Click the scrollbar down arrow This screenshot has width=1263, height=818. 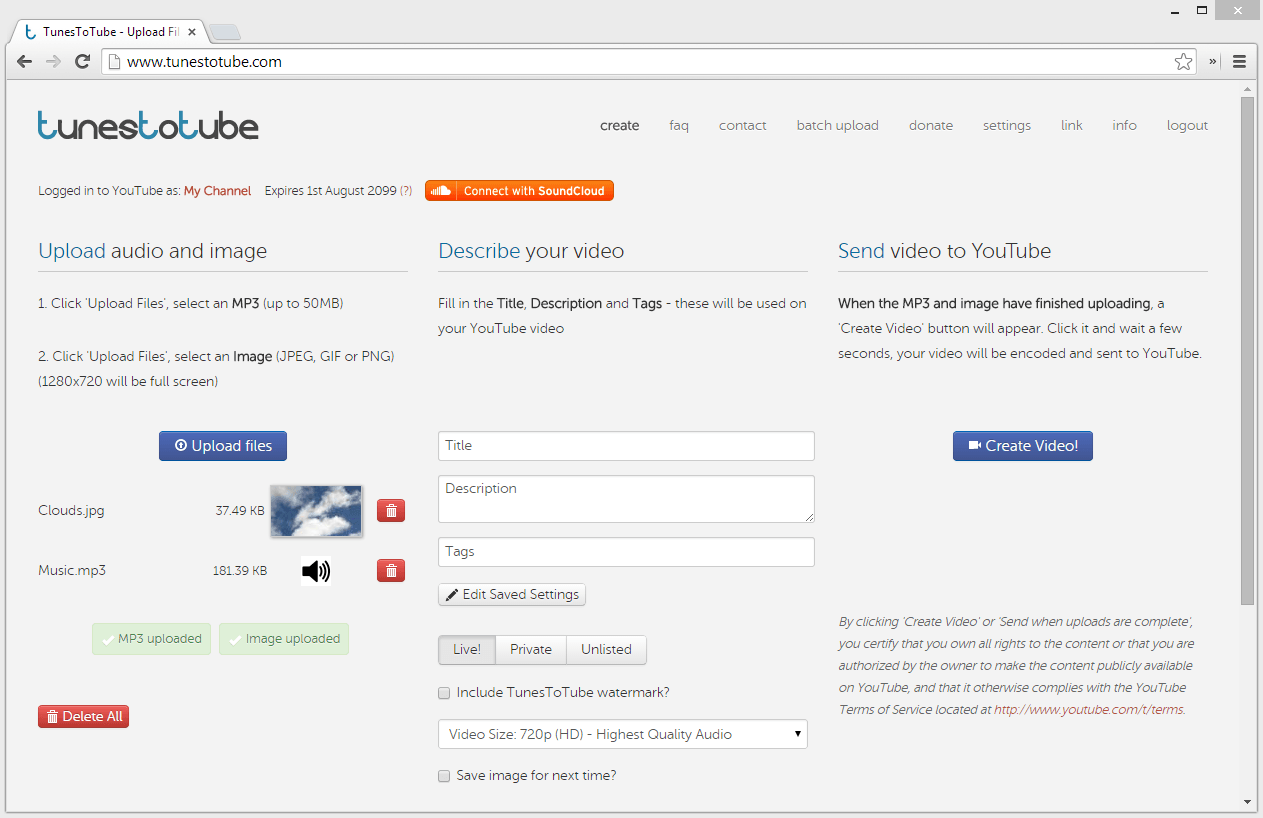pos(1247,802)
